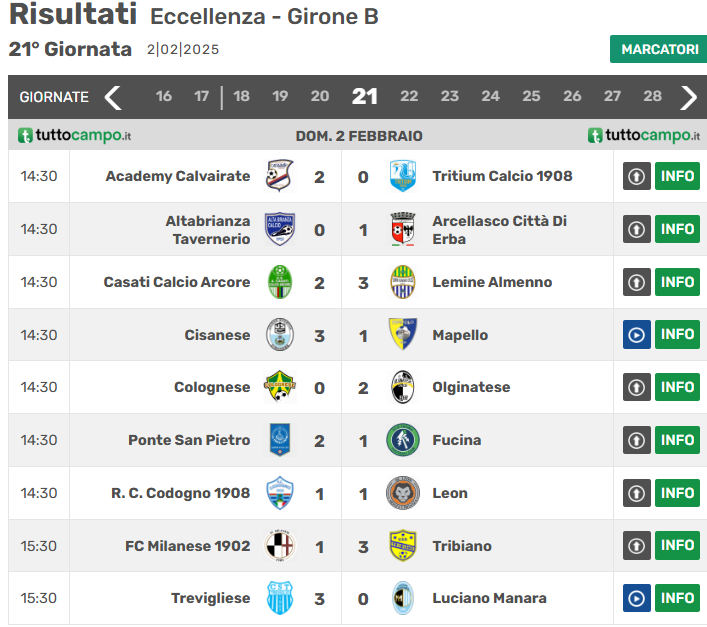
Task: Click the Academy Calvairate team crest
Action: pyautogui.click(x=279, y=176)
